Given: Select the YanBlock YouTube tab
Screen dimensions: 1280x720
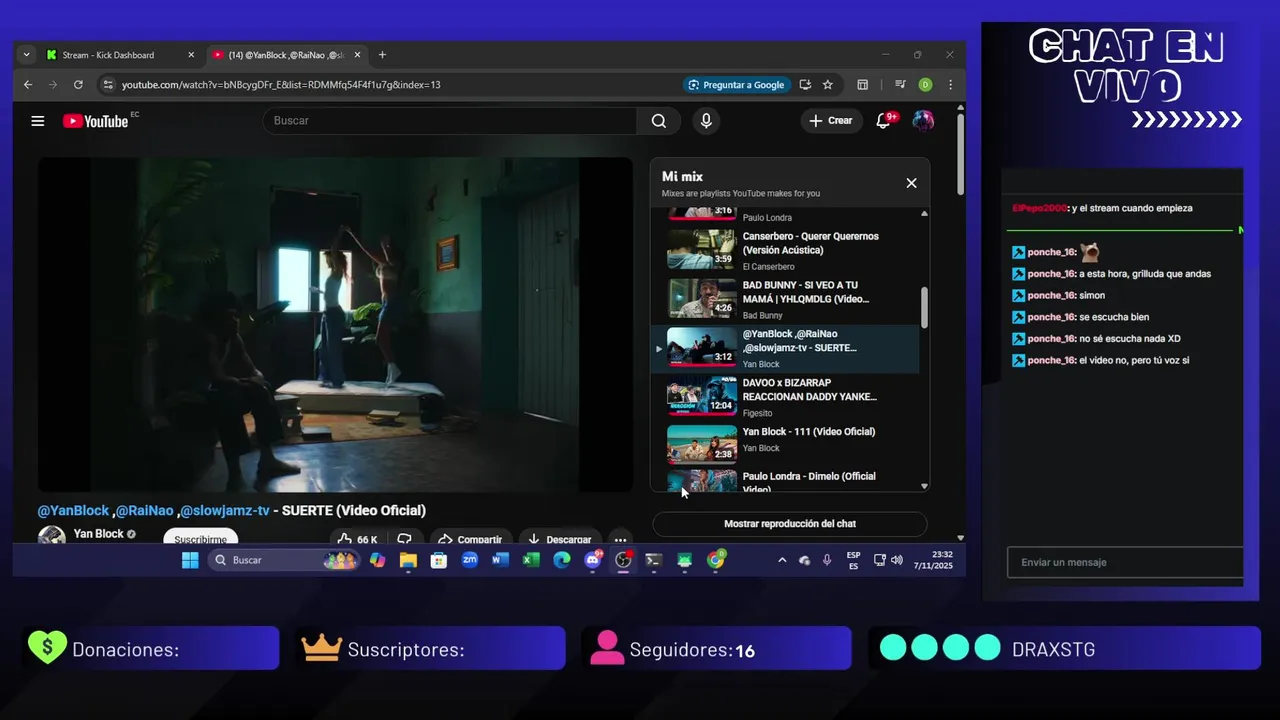Looking at the screenshot, I should coord(285,55).
